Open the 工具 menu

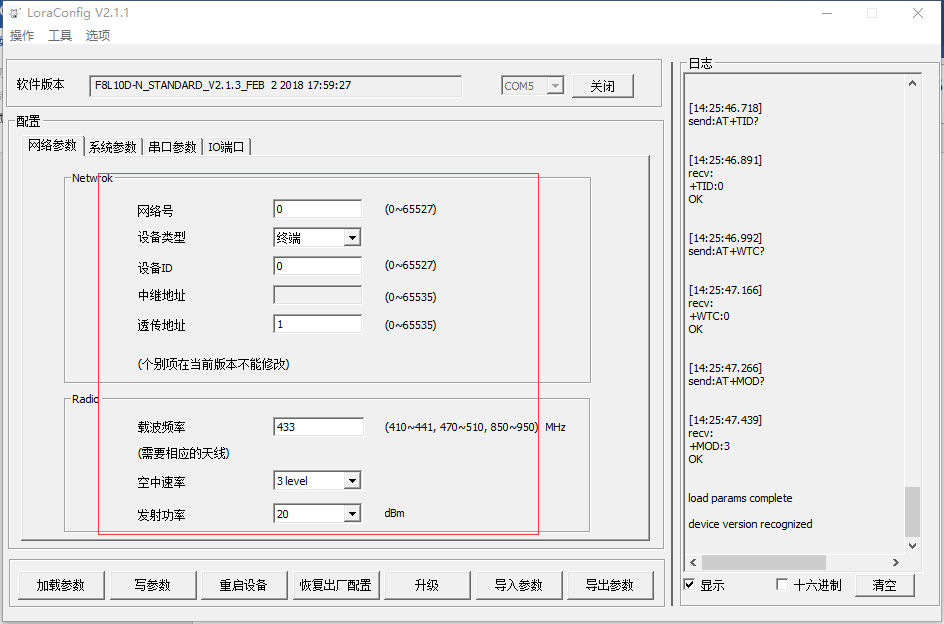(x=60, y=36)
